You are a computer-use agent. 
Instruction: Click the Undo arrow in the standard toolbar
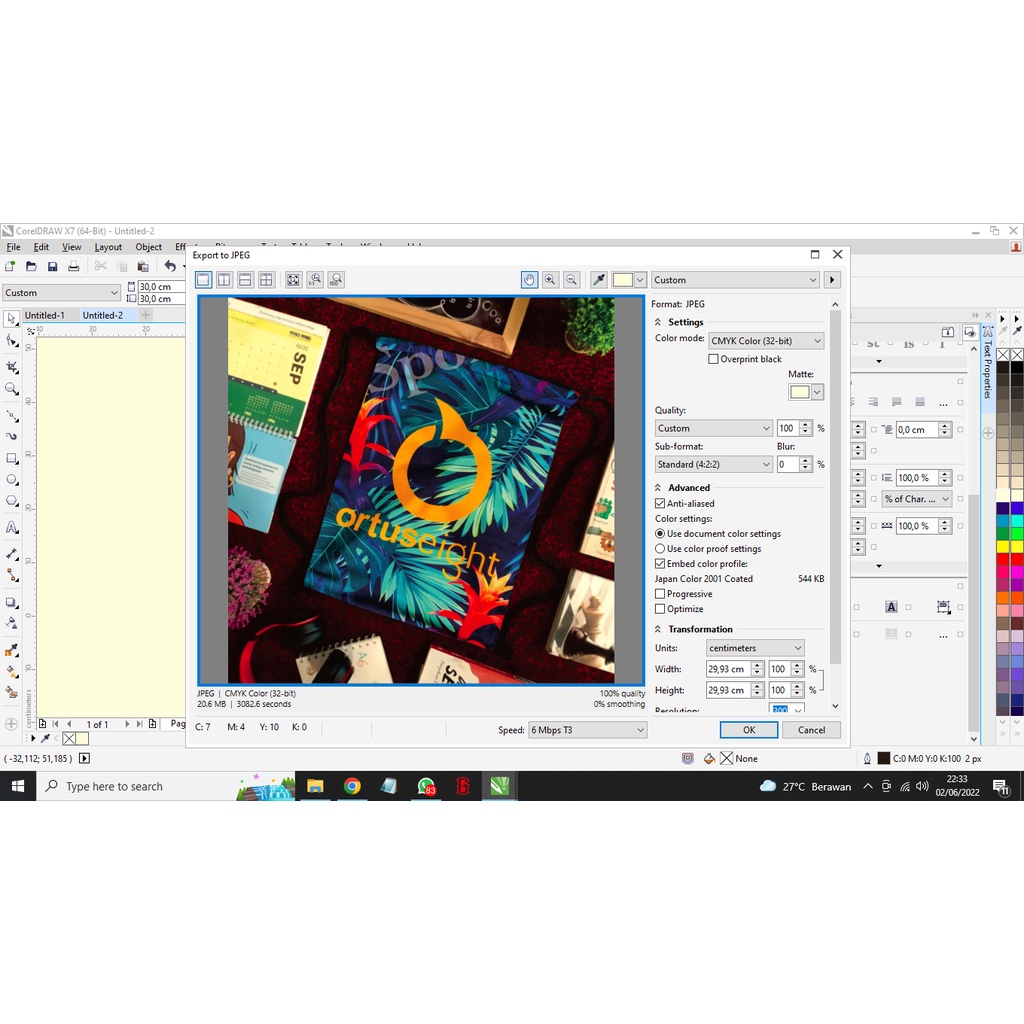170,266
